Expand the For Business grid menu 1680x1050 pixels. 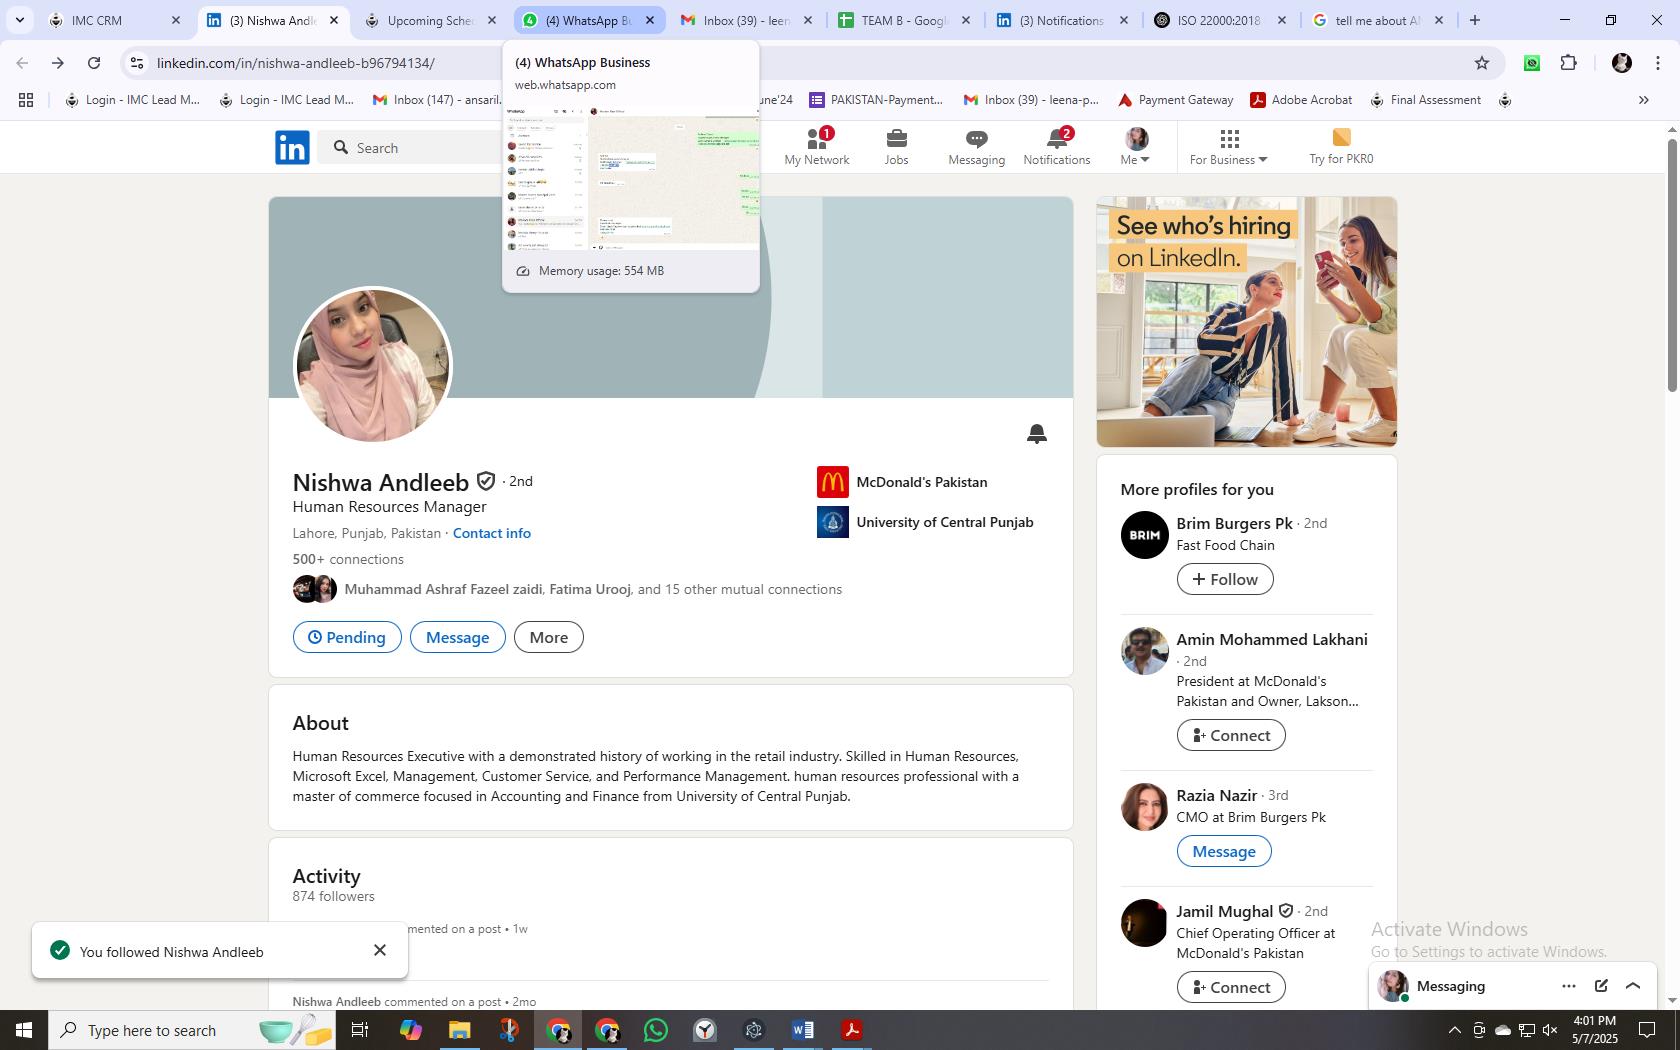coord(1228,147)
